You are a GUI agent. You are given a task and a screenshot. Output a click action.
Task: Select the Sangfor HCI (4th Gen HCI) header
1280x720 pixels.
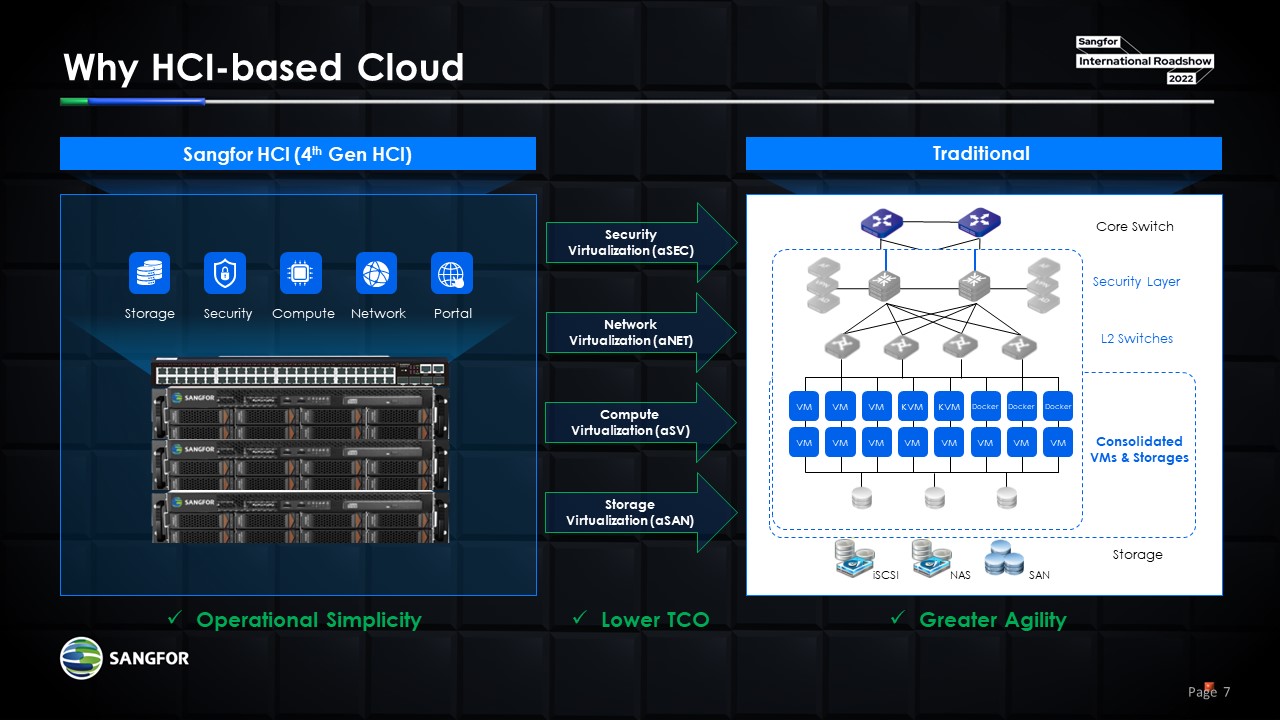pos(298,154)
